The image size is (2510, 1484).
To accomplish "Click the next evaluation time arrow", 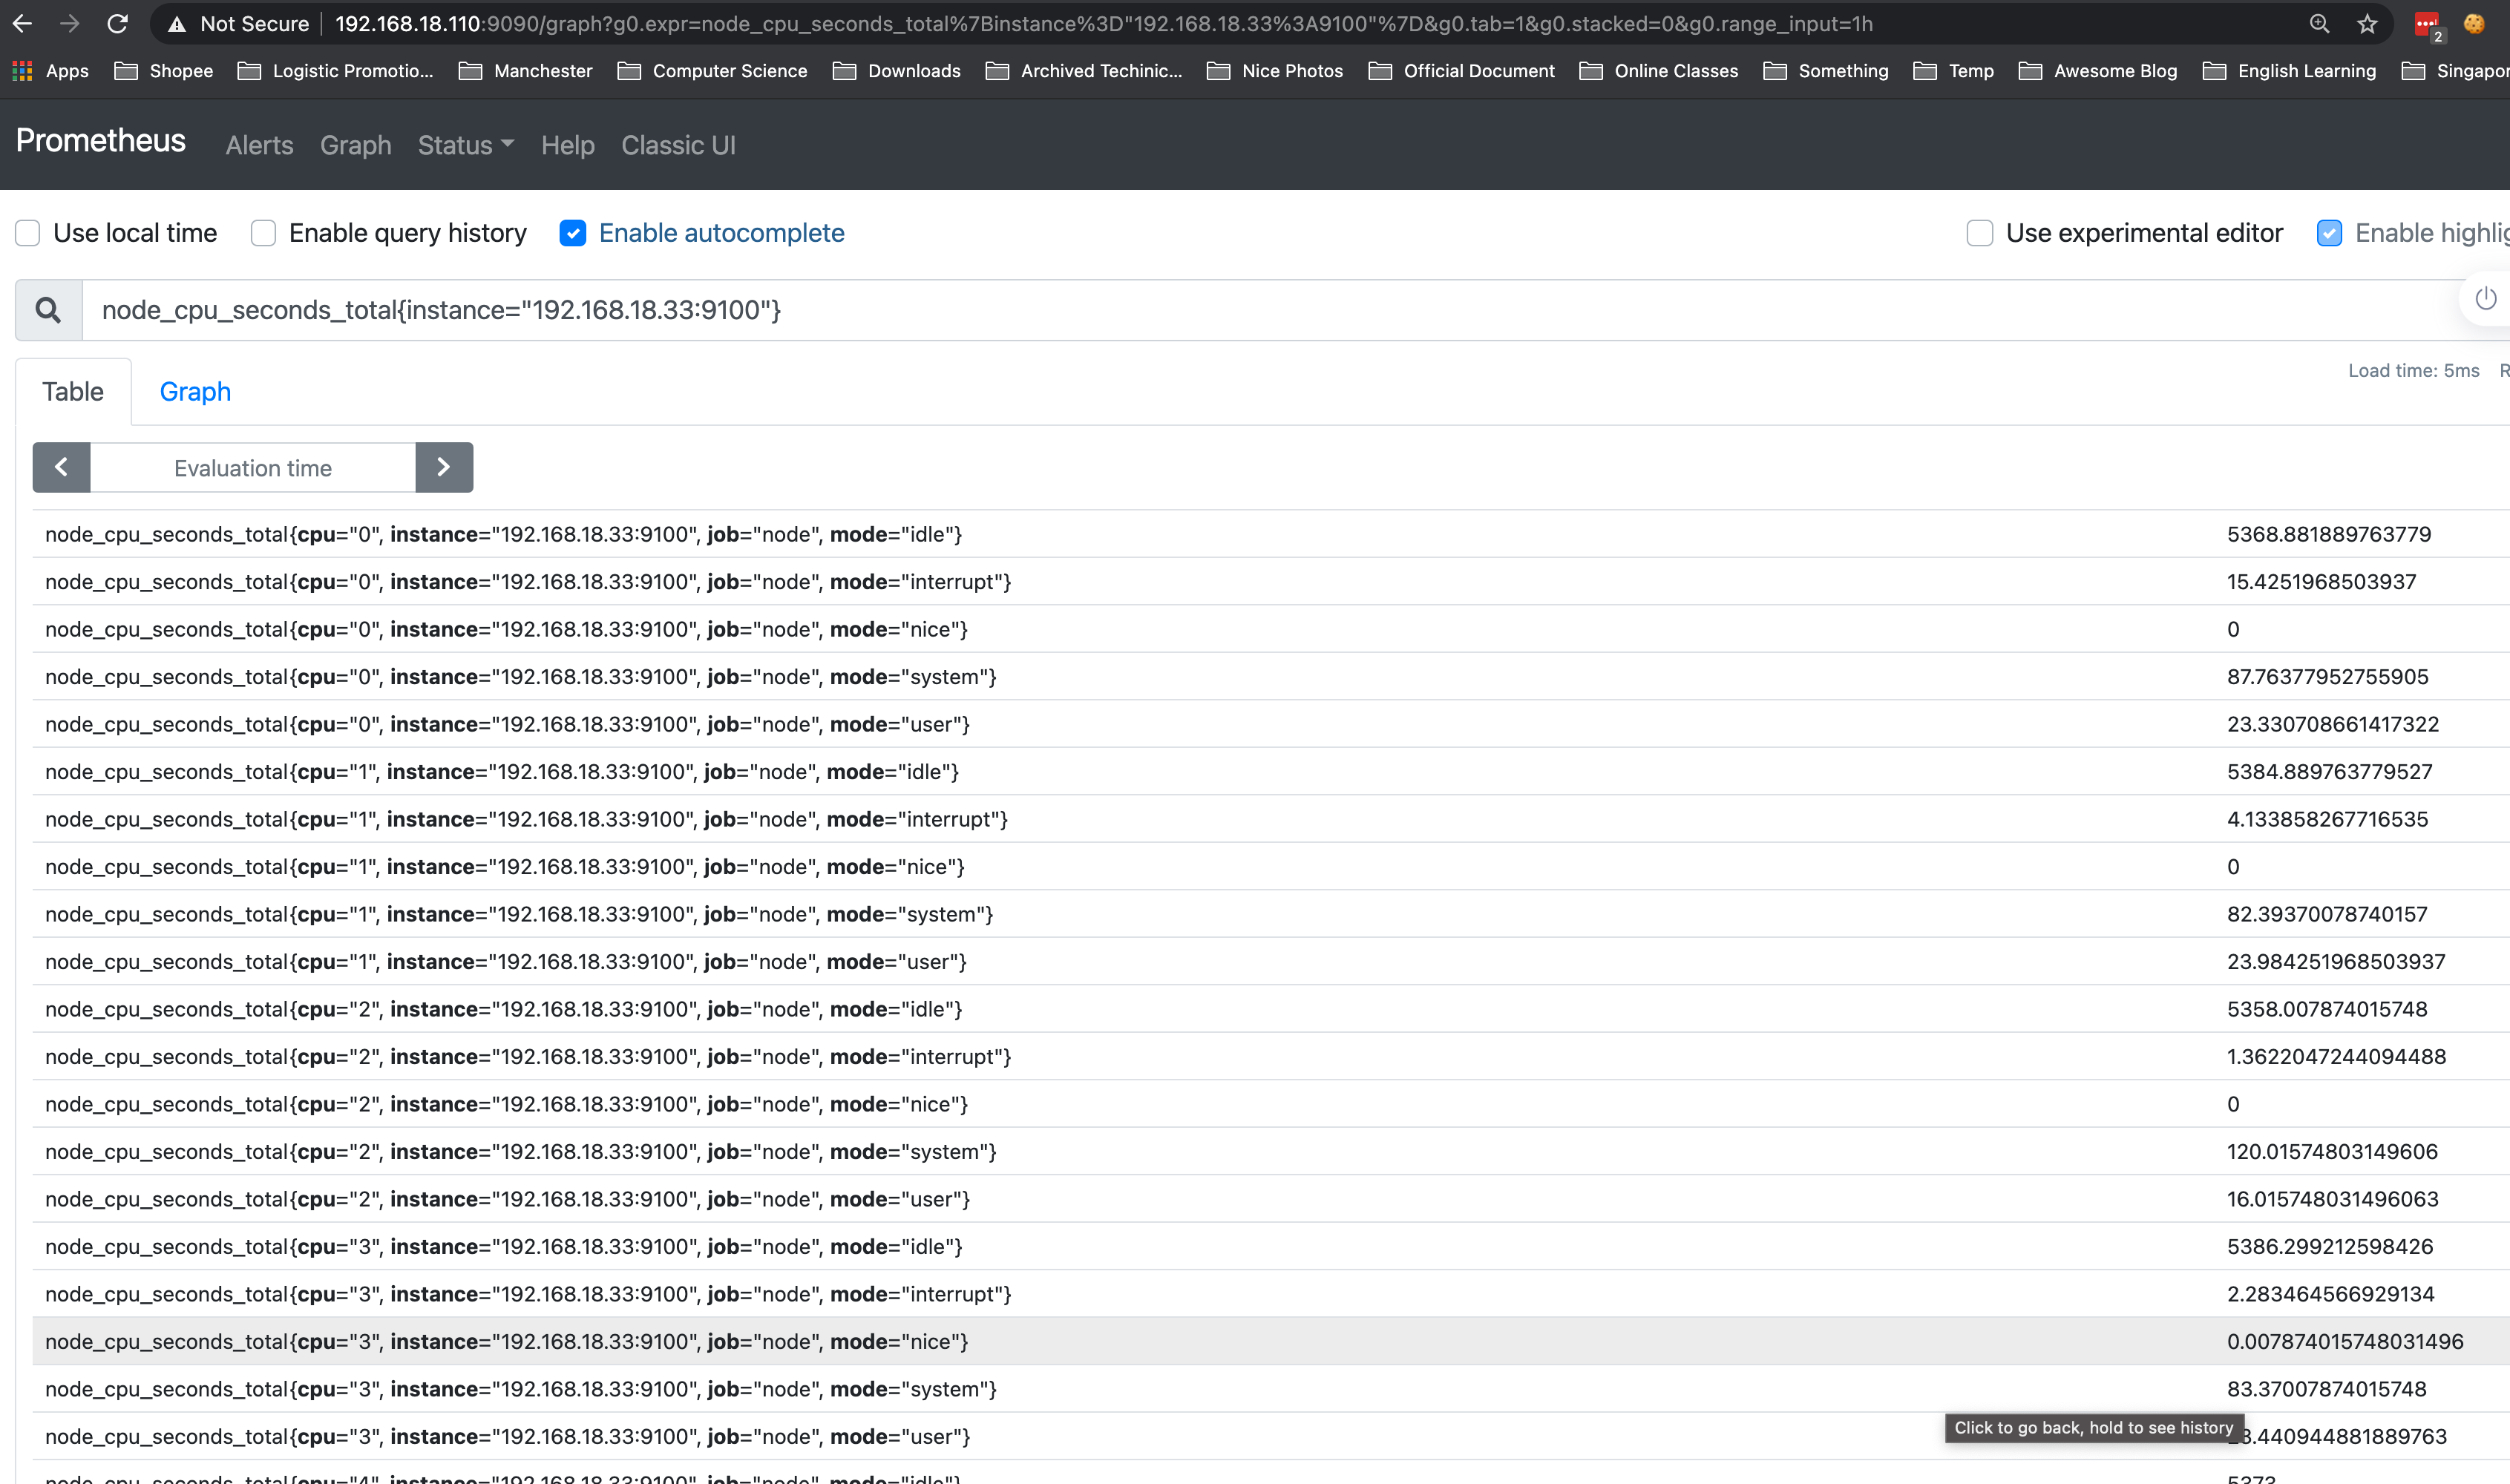I will click(x=444, y=467).
